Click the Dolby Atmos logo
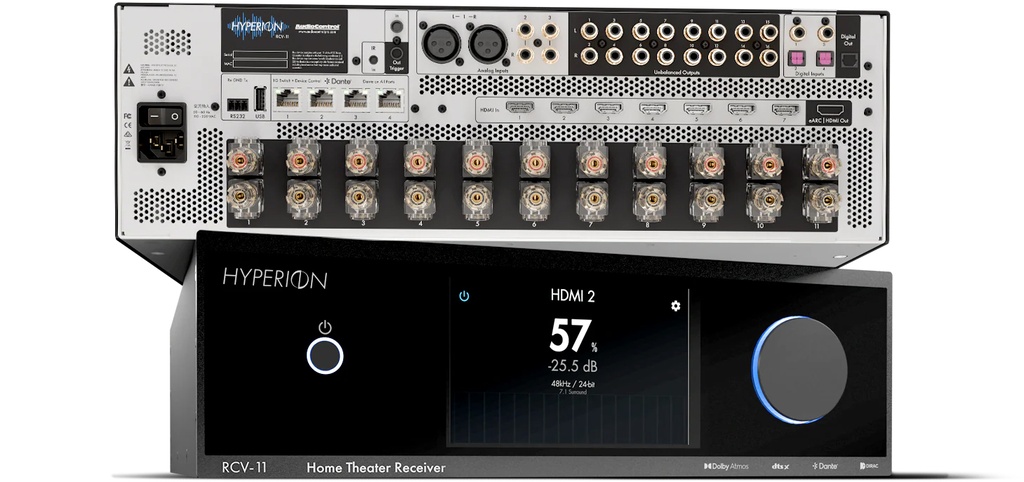The image size is (1024, 482). (726, 466)
